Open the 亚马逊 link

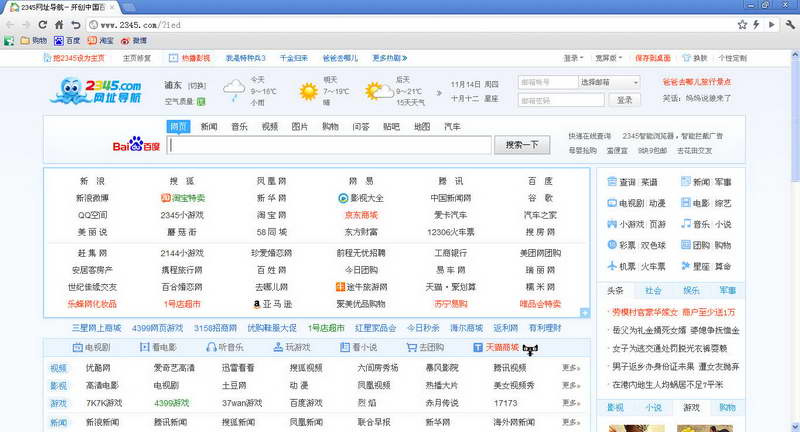click(272, 303)
